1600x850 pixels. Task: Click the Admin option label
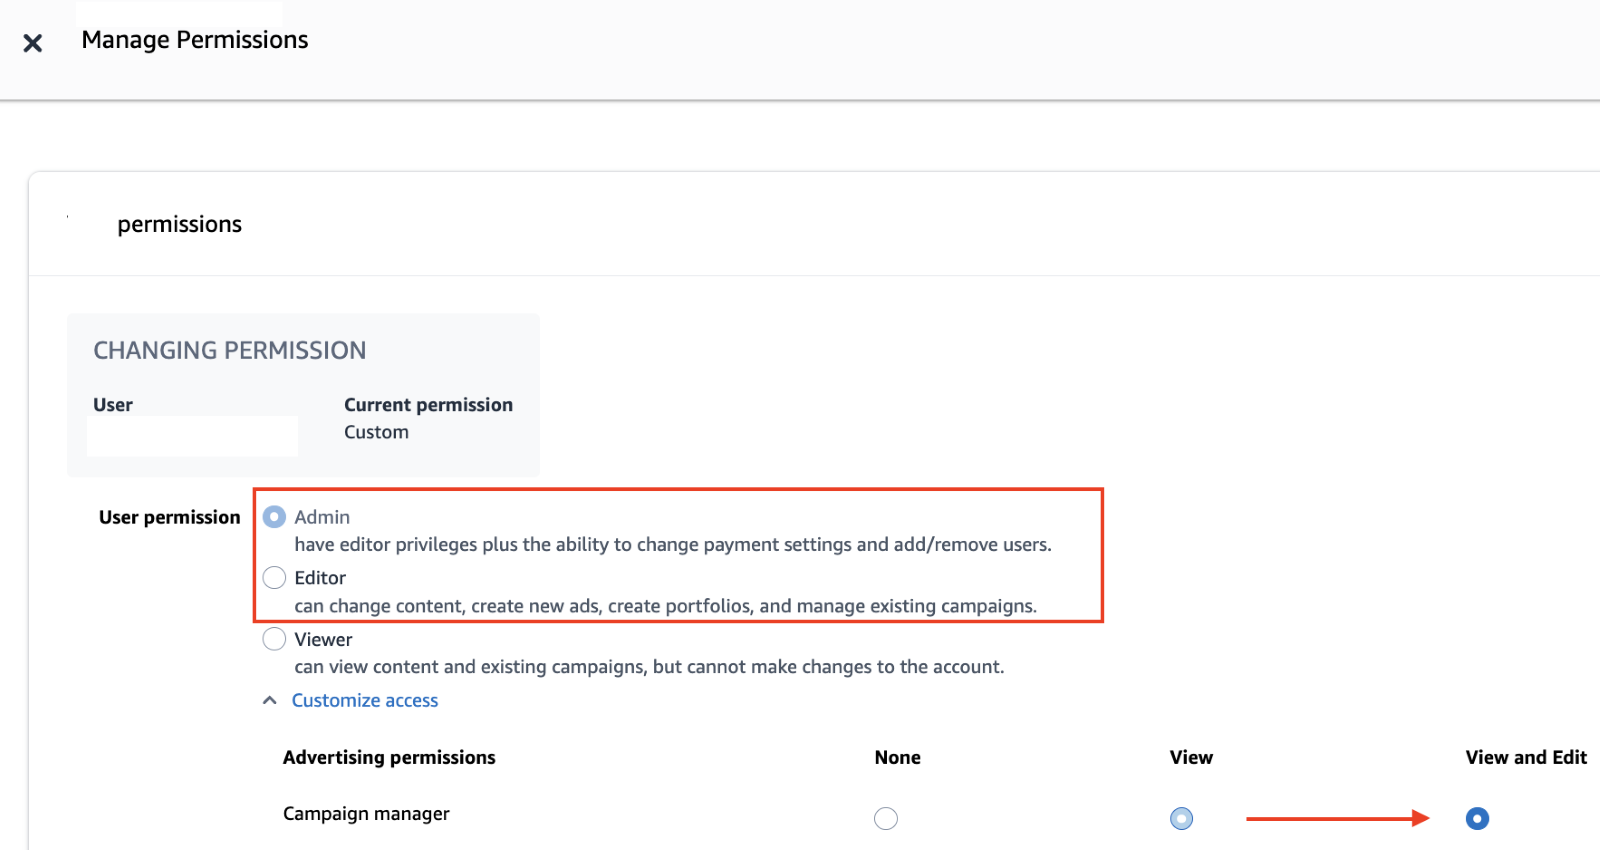[322, 517]
